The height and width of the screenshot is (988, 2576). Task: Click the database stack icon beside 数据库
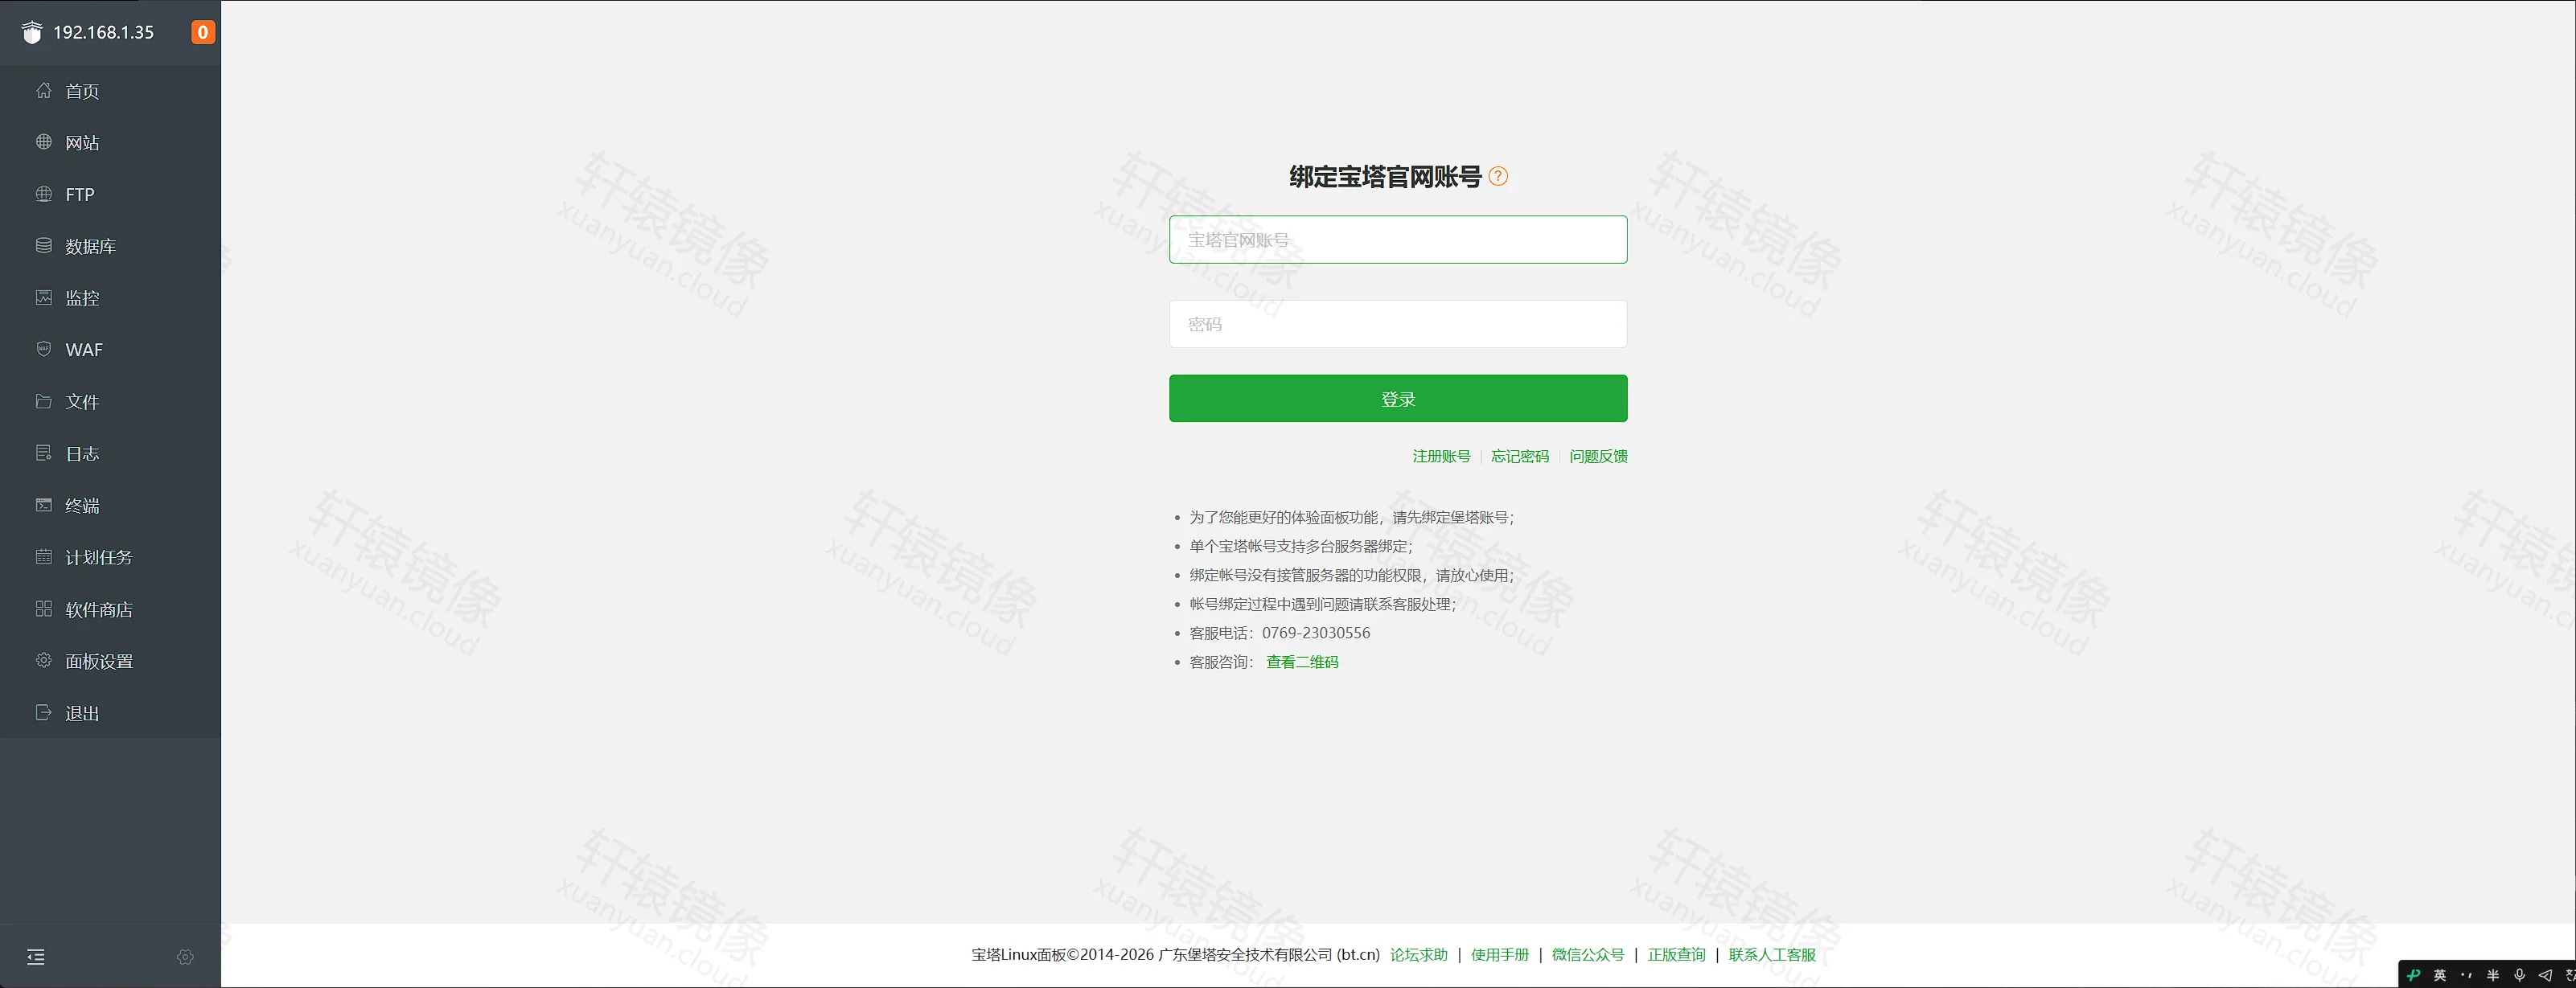[43, 246]
